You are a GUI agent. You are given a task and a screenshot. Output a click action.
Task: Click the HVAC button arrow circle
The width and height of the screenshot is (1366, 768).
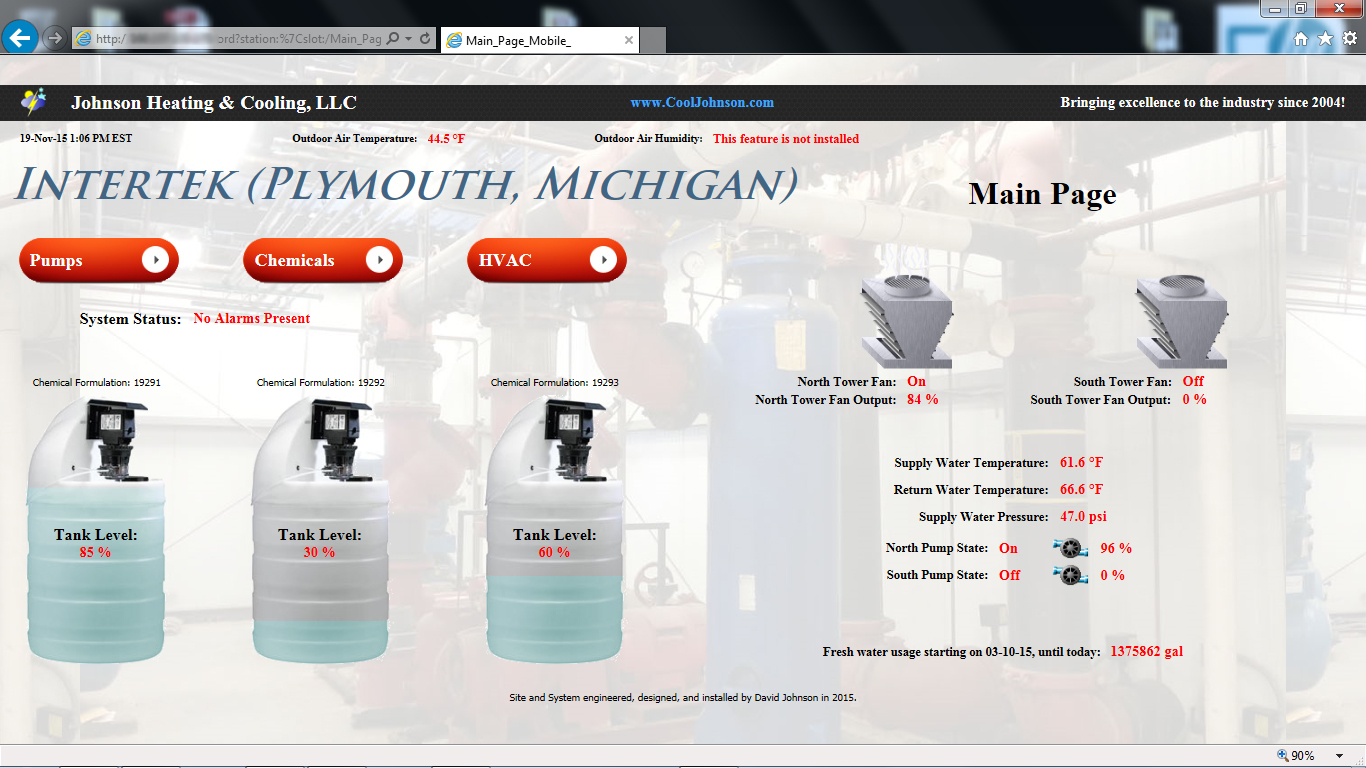(x=603, y=260)
